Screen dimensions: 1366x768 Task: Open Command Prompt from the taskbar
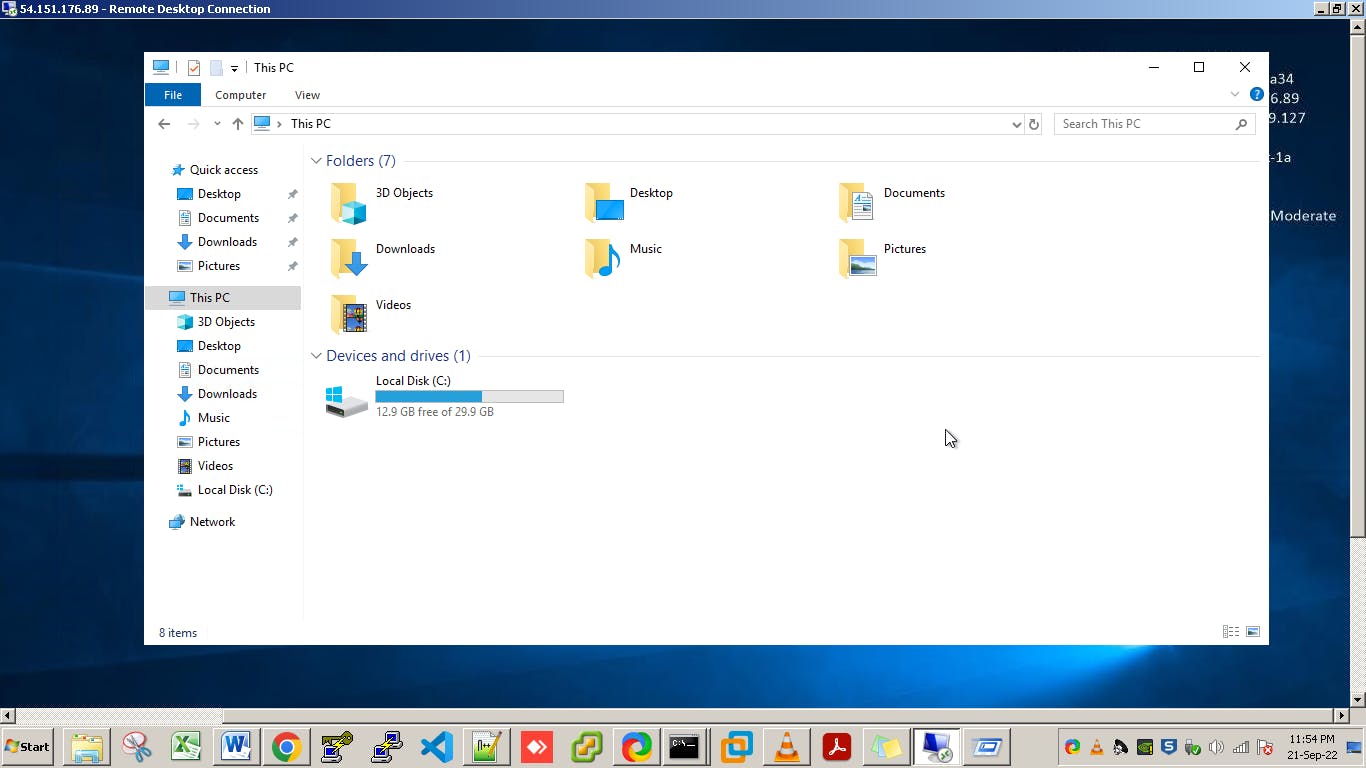click(686, 747)
